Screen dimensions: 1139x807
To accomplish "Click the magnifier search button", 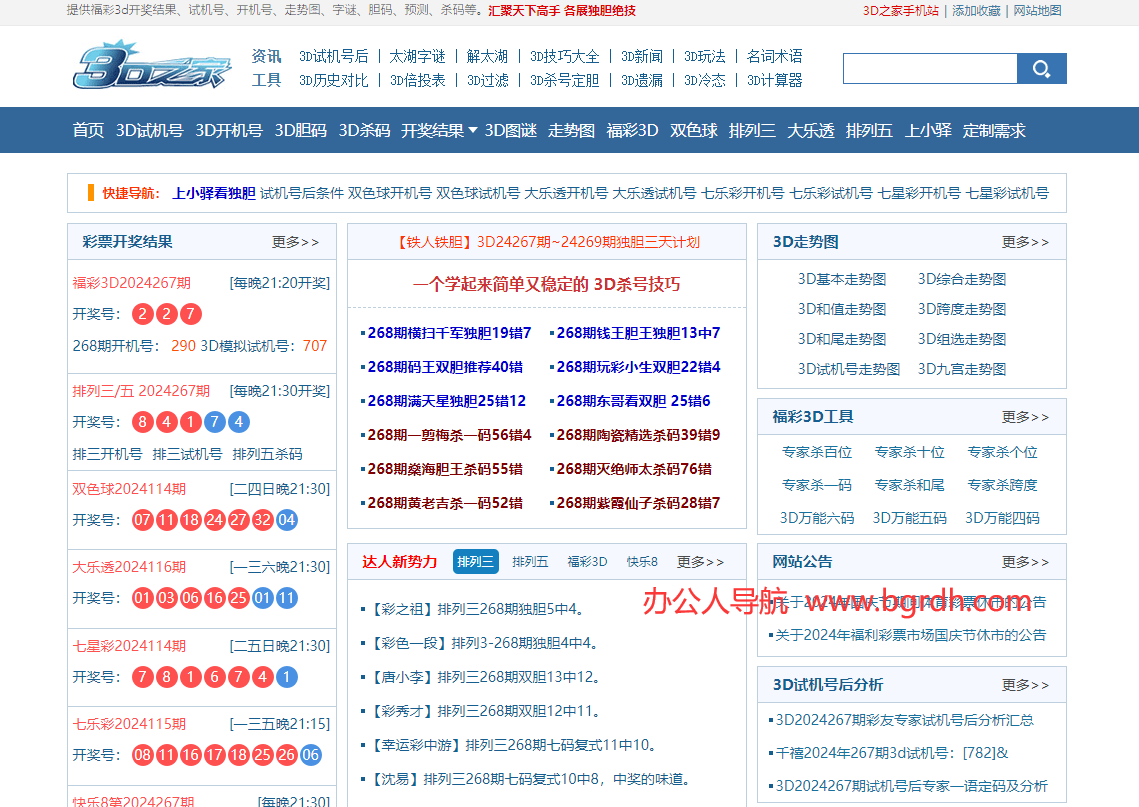I will [x=1041, y=69].
